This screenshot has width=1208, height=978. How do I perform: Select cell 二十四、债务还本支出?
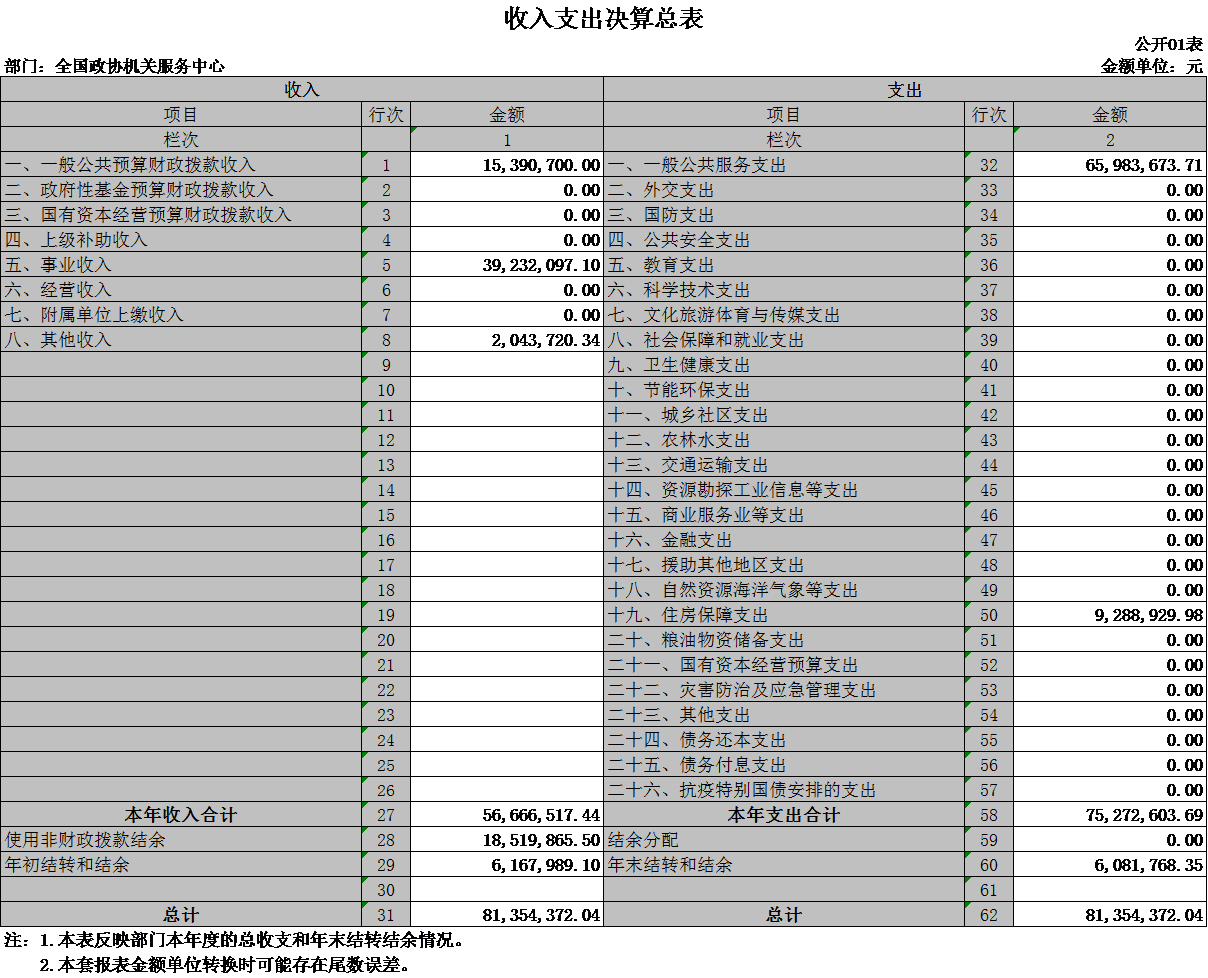coord(784,740)
